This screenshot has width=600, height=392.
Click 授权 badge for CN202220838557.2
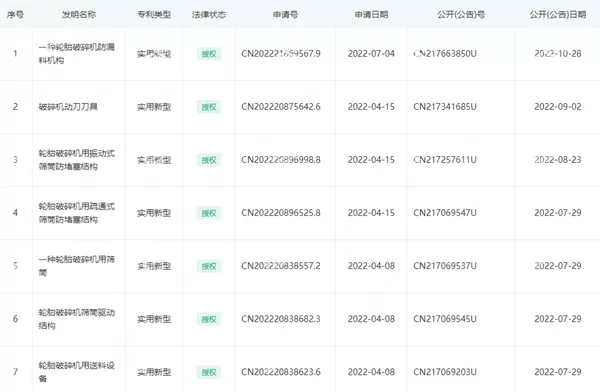point(209,266)
